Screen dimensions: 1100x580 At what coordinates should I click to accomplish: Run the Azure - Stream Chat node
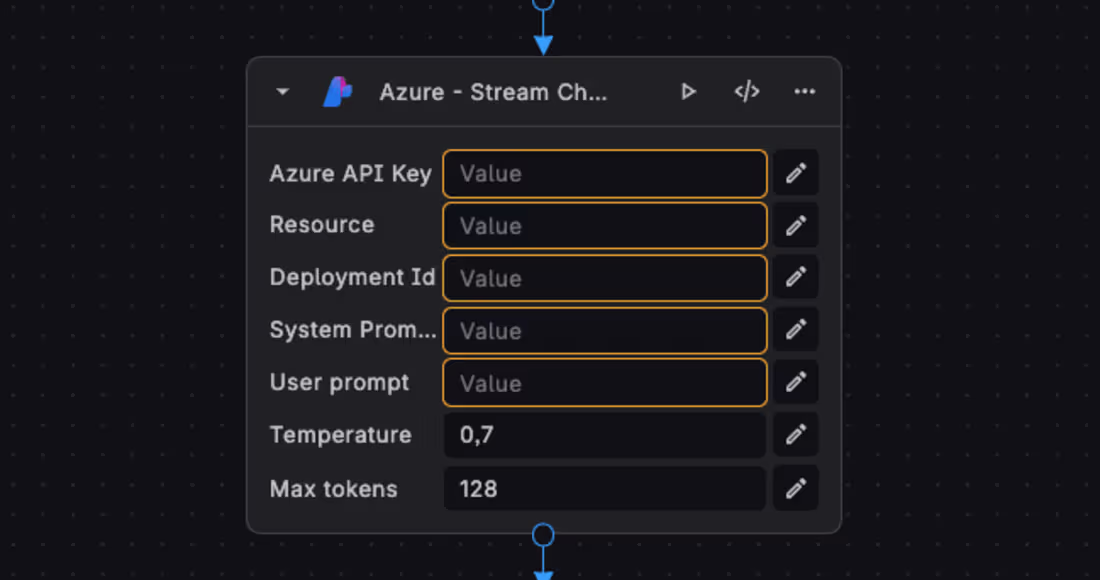click(688, 91)
